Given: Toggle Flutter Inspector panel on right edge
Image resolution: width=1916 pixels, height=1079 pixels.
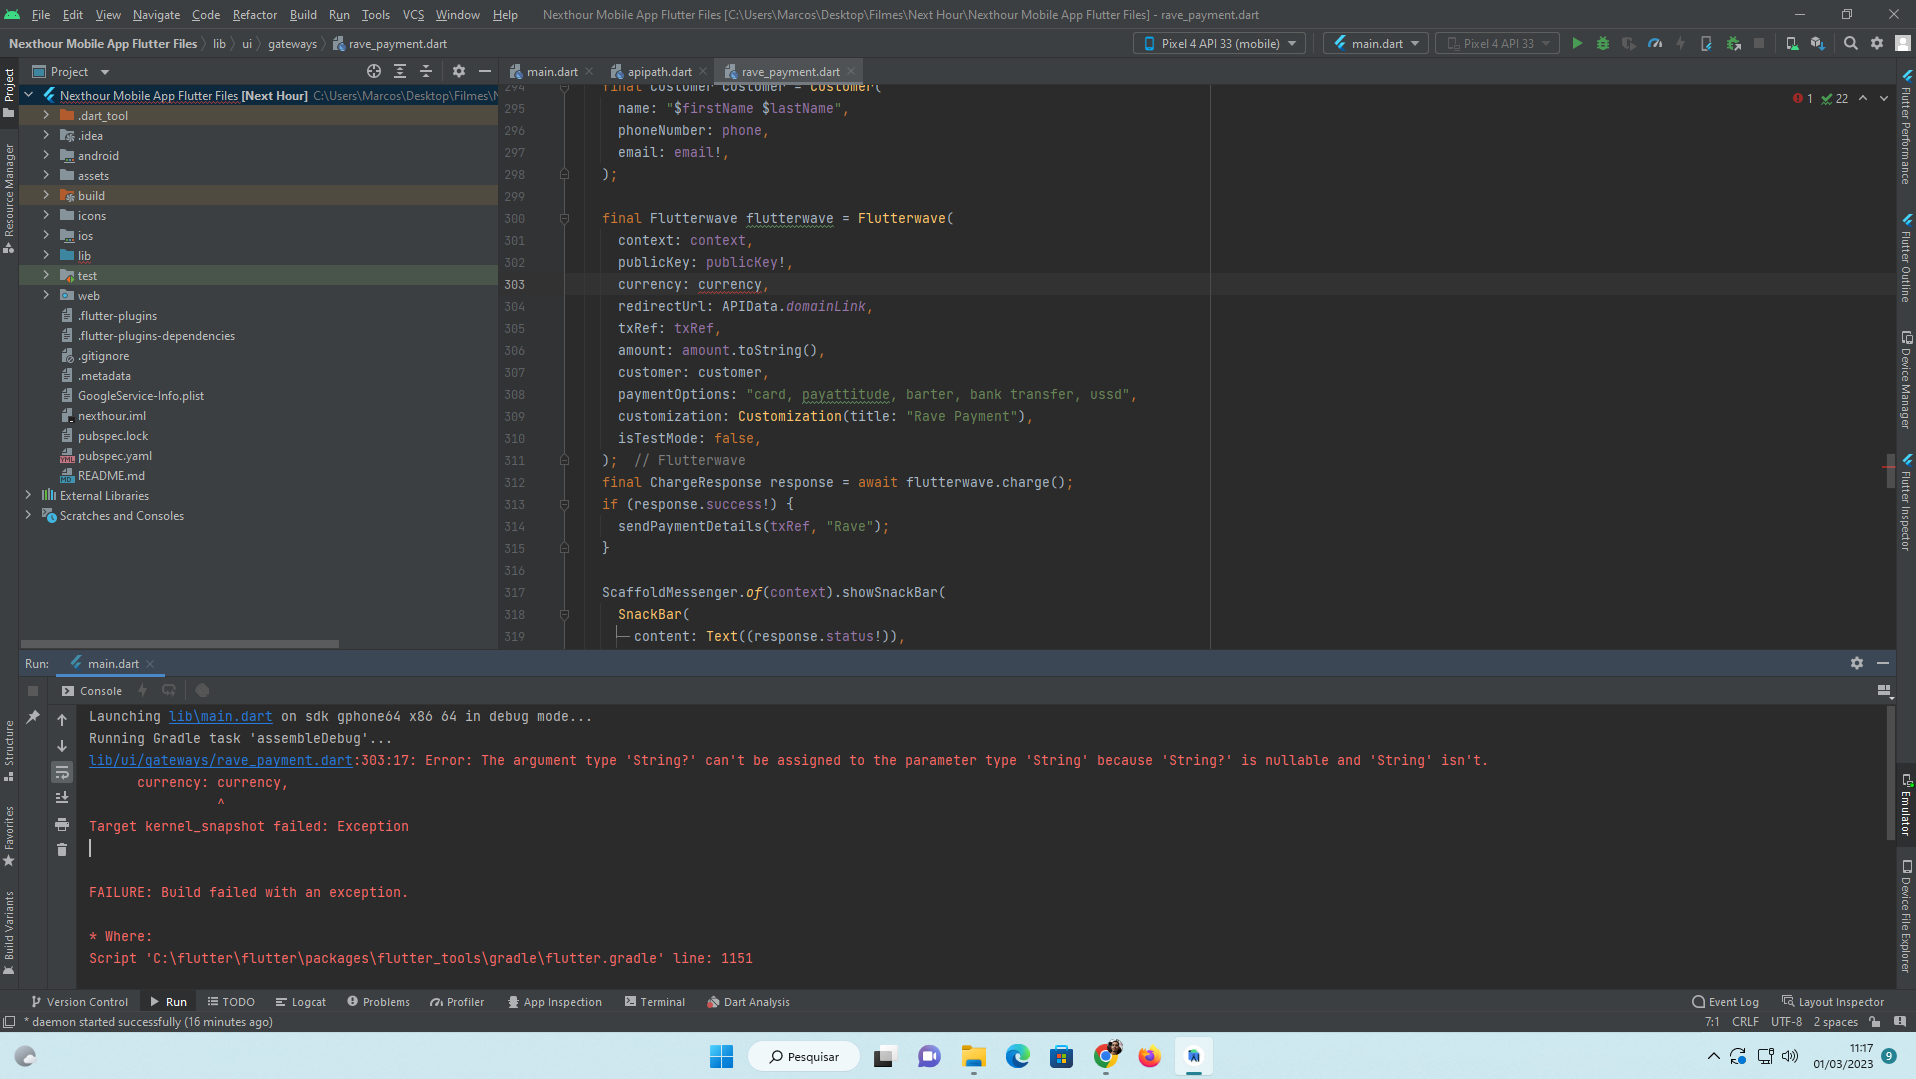Looking at the screenshot, I should tap(1906, 502).
